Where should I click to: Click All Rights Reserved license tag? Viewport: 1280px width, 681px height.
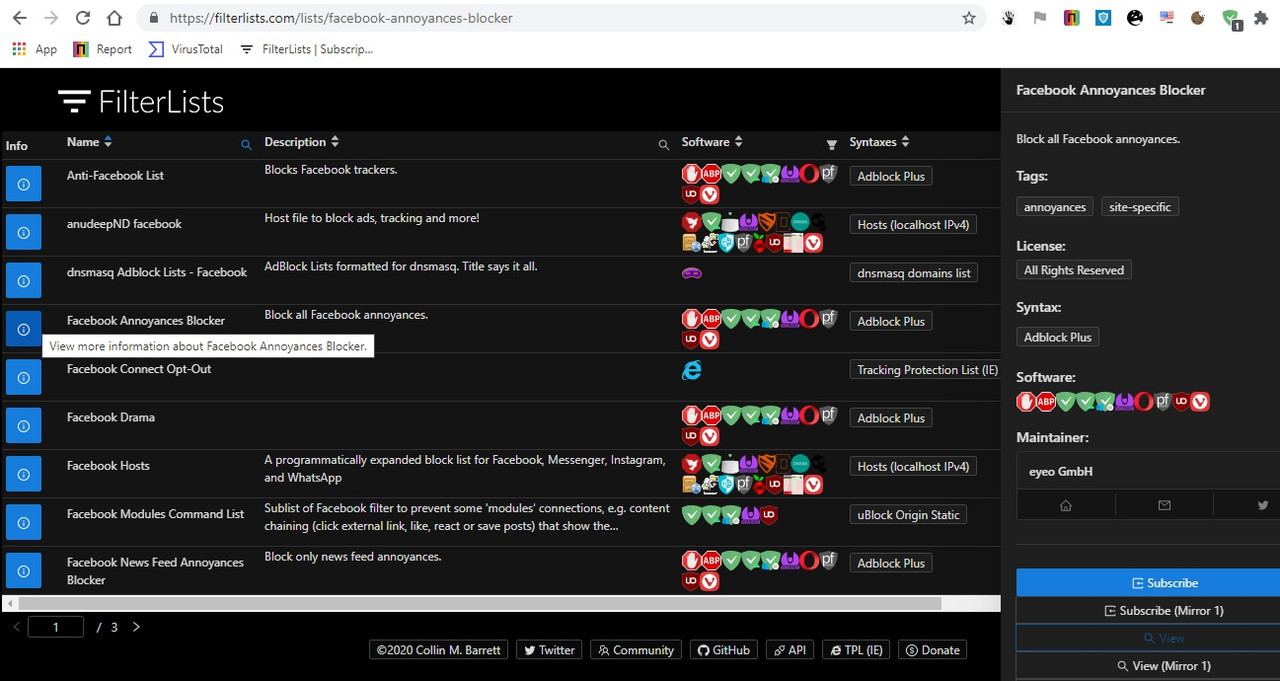click(x=1074, y=270)
